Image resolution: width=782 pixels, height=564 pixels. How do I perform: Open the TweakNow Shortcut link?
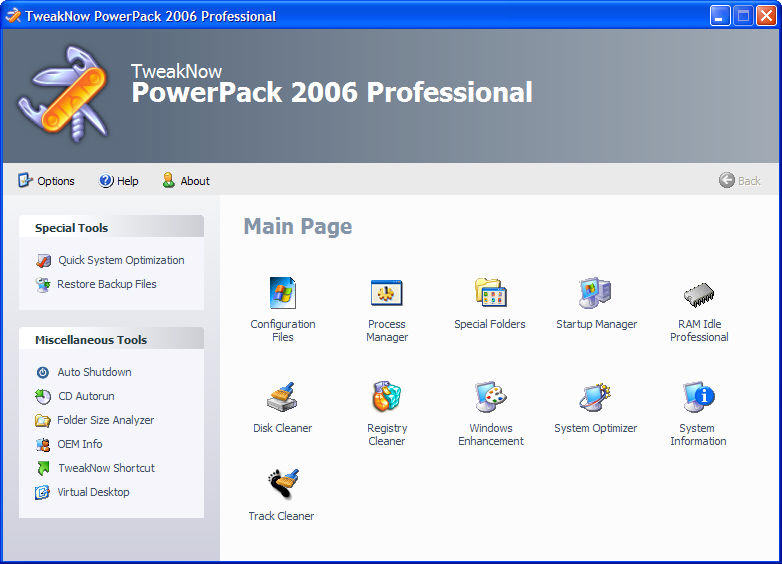pos(107,468)
